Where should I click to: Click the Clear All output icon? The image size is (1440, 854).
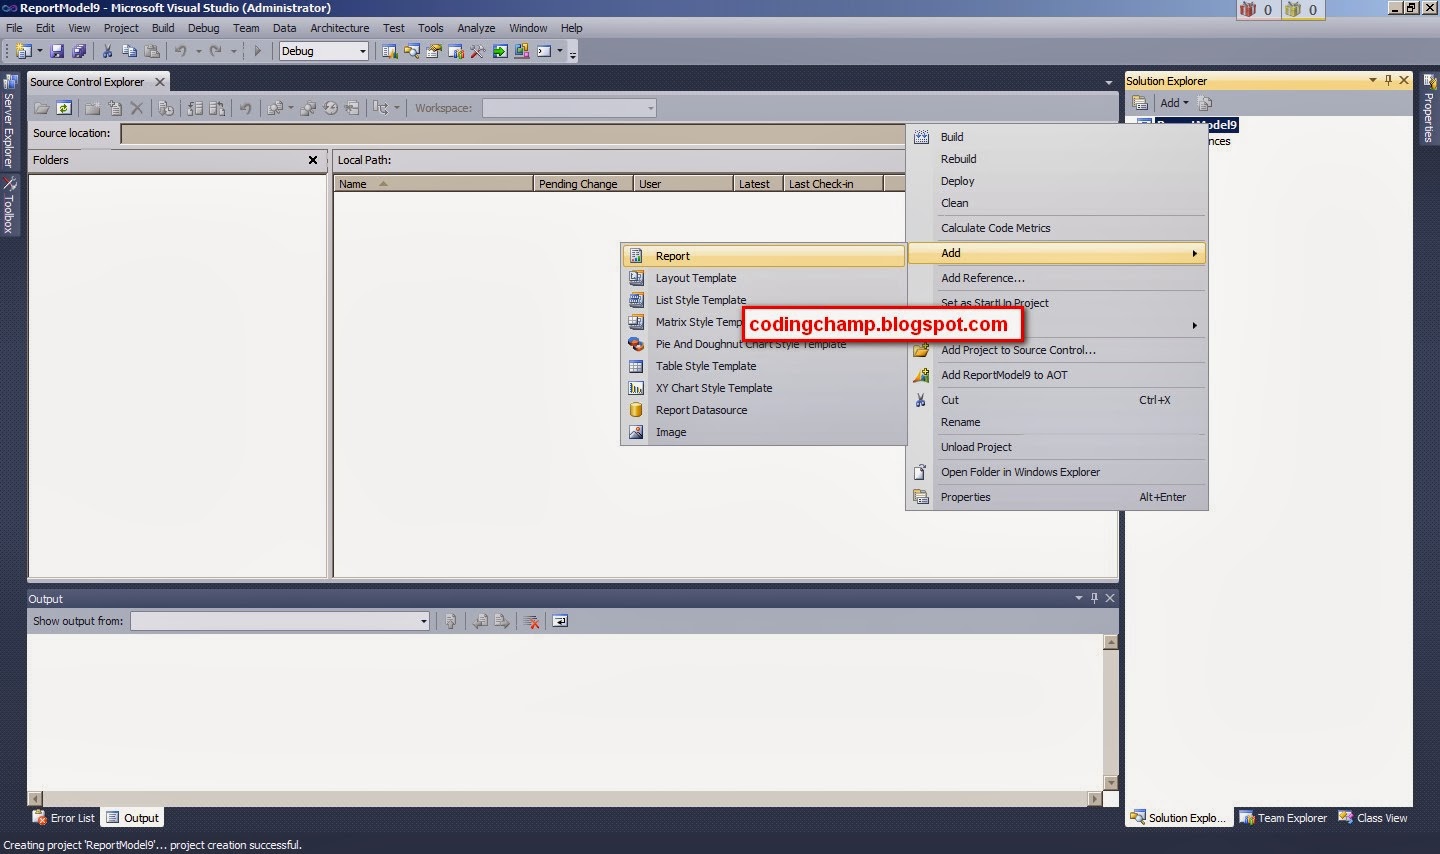[x=532, y=621]
